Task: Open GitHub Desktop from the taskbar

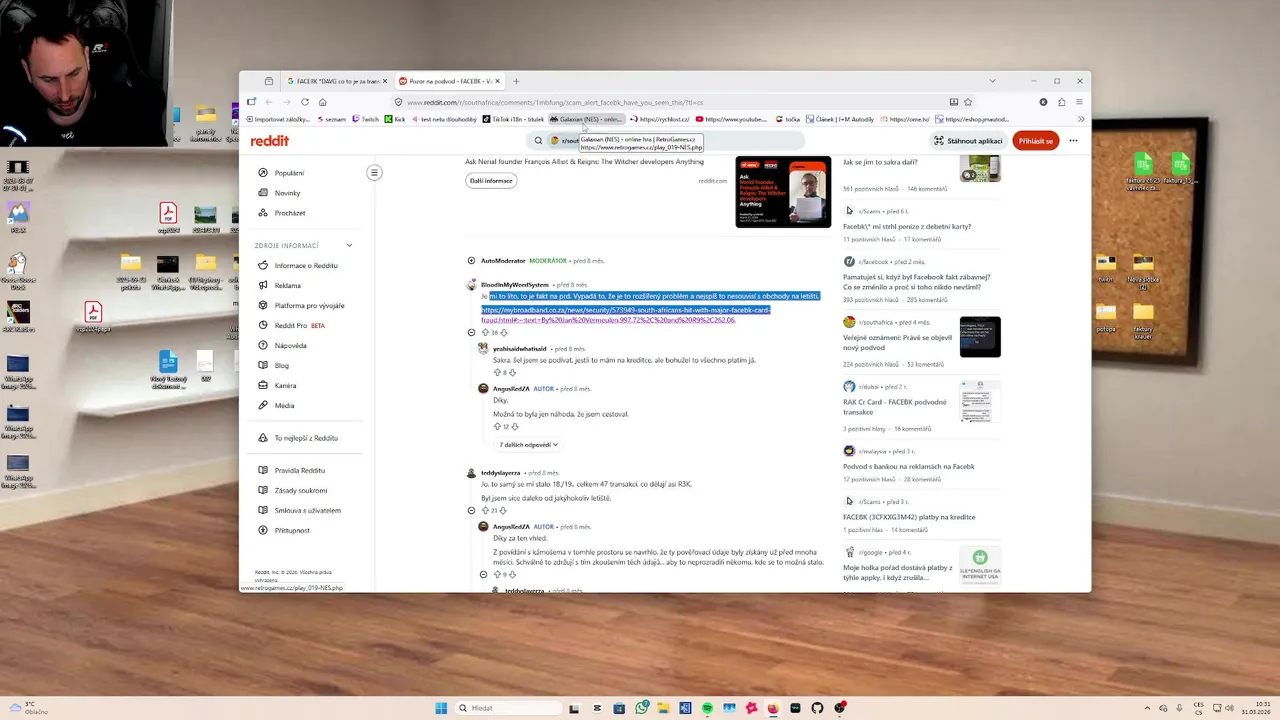Action: click(x=817, y=708)
